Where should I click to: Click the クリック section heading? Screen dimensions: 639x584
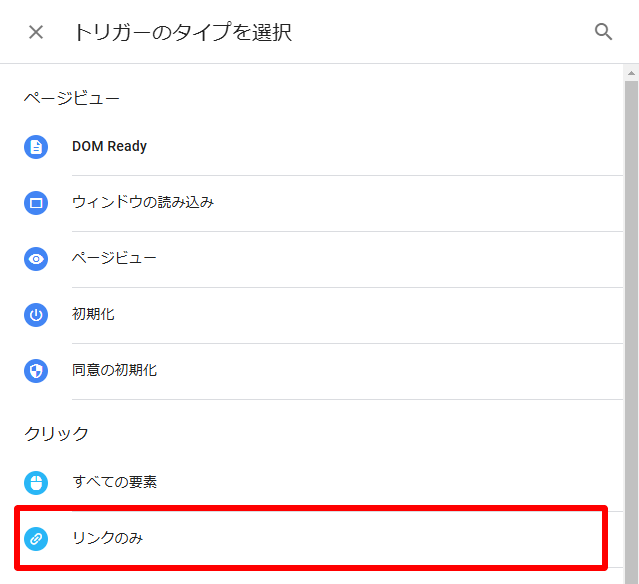click(56, 434)
